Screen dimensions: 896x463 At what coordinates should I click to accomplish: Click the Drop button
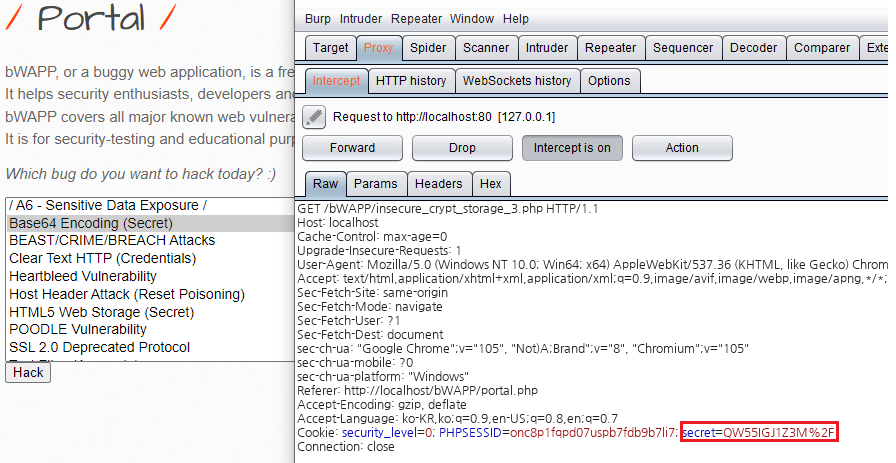coord(462,147)
